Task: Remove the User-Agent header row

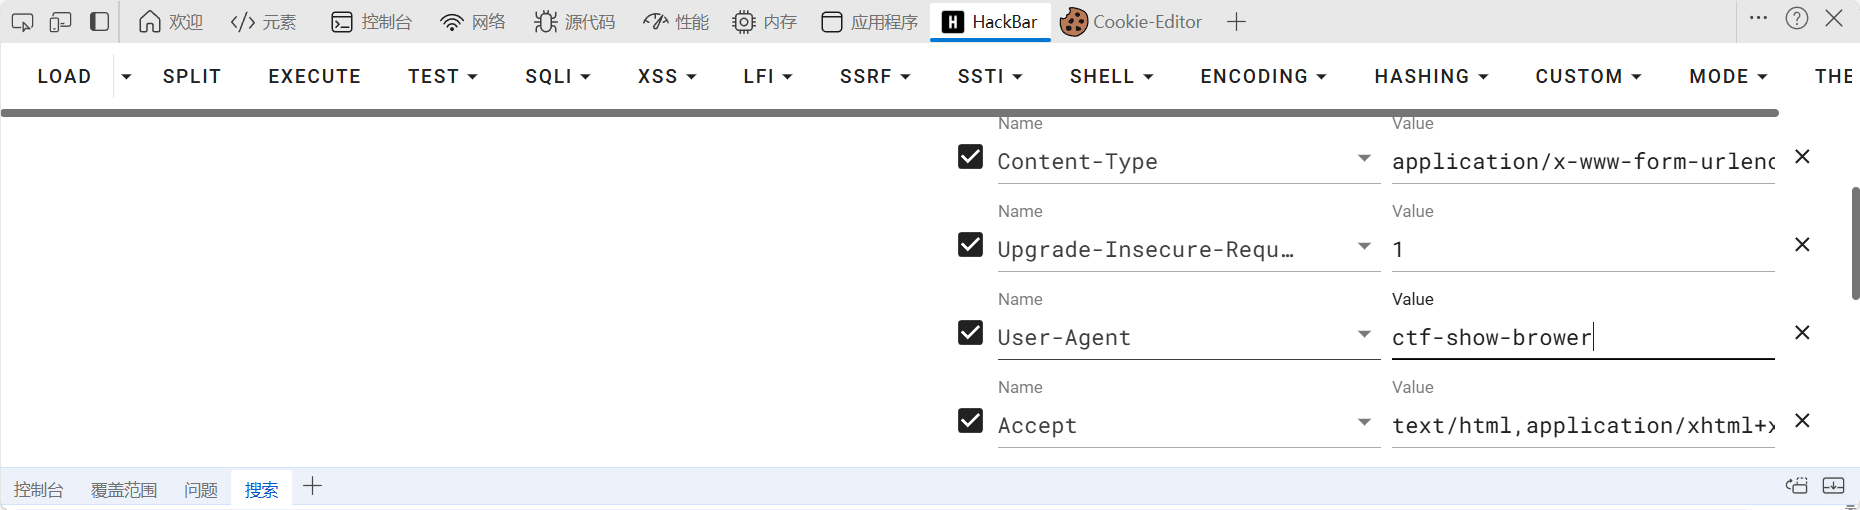Action: 1802,333
